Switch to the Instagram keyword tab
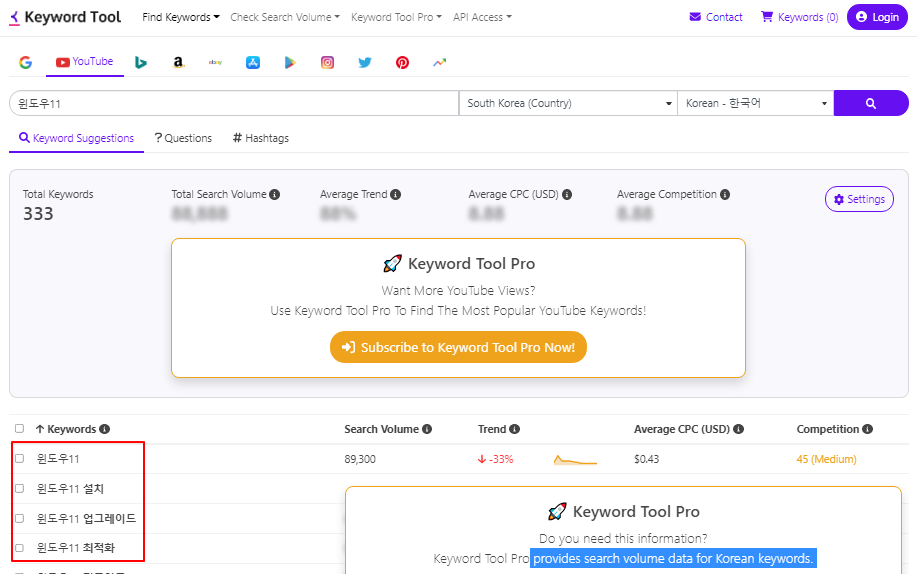Screen dimensions: 917x574 328,62
